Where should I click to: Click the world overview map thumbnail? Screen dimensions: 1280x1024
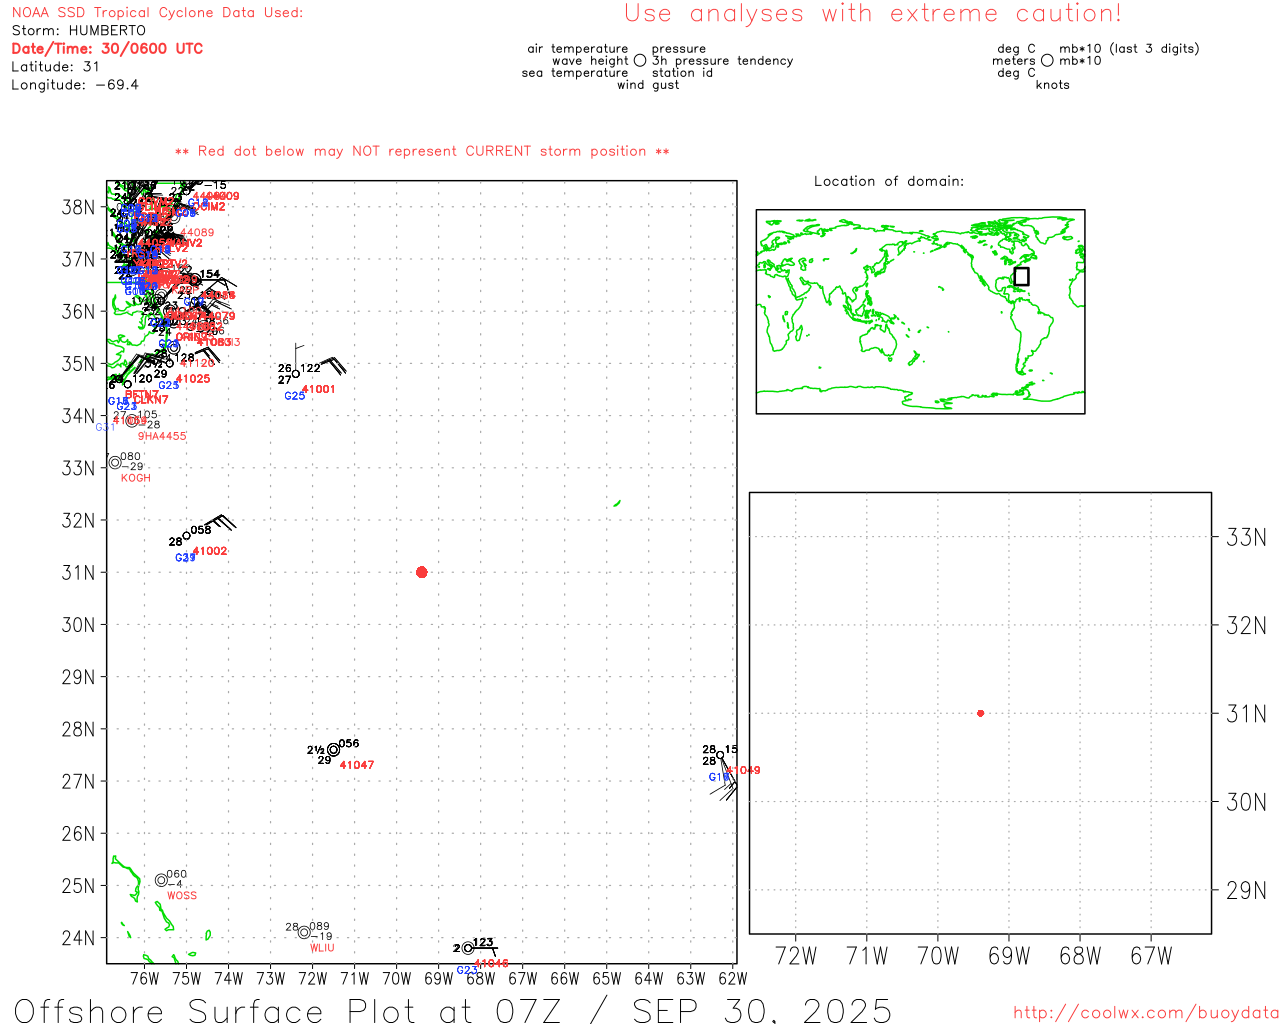[920, 311]
